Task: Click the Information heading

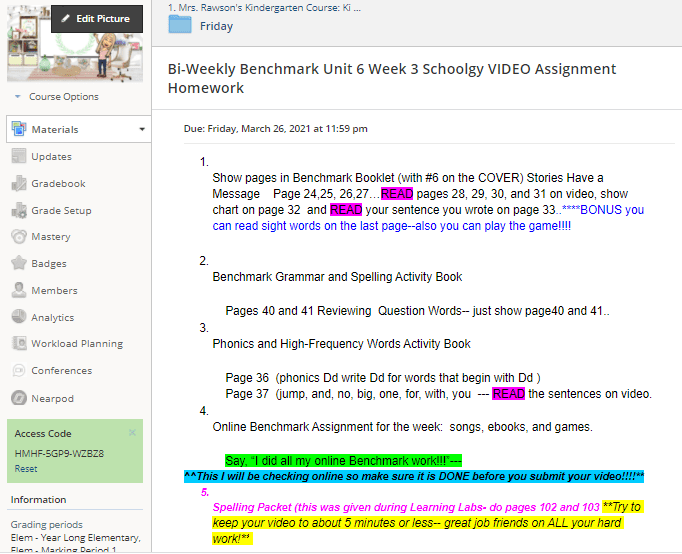Action: pyautogui.click(x=38, y=500)
